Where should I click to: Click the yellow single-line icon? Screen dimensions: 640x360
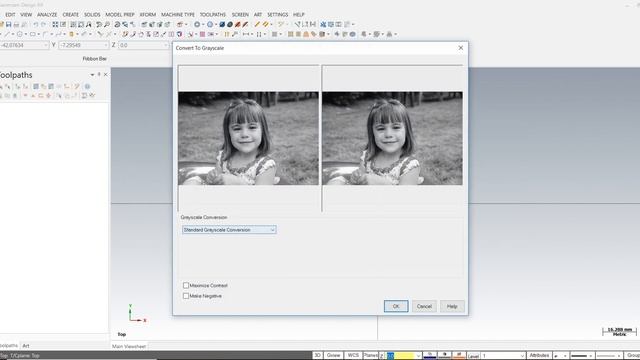pos(257,24)
